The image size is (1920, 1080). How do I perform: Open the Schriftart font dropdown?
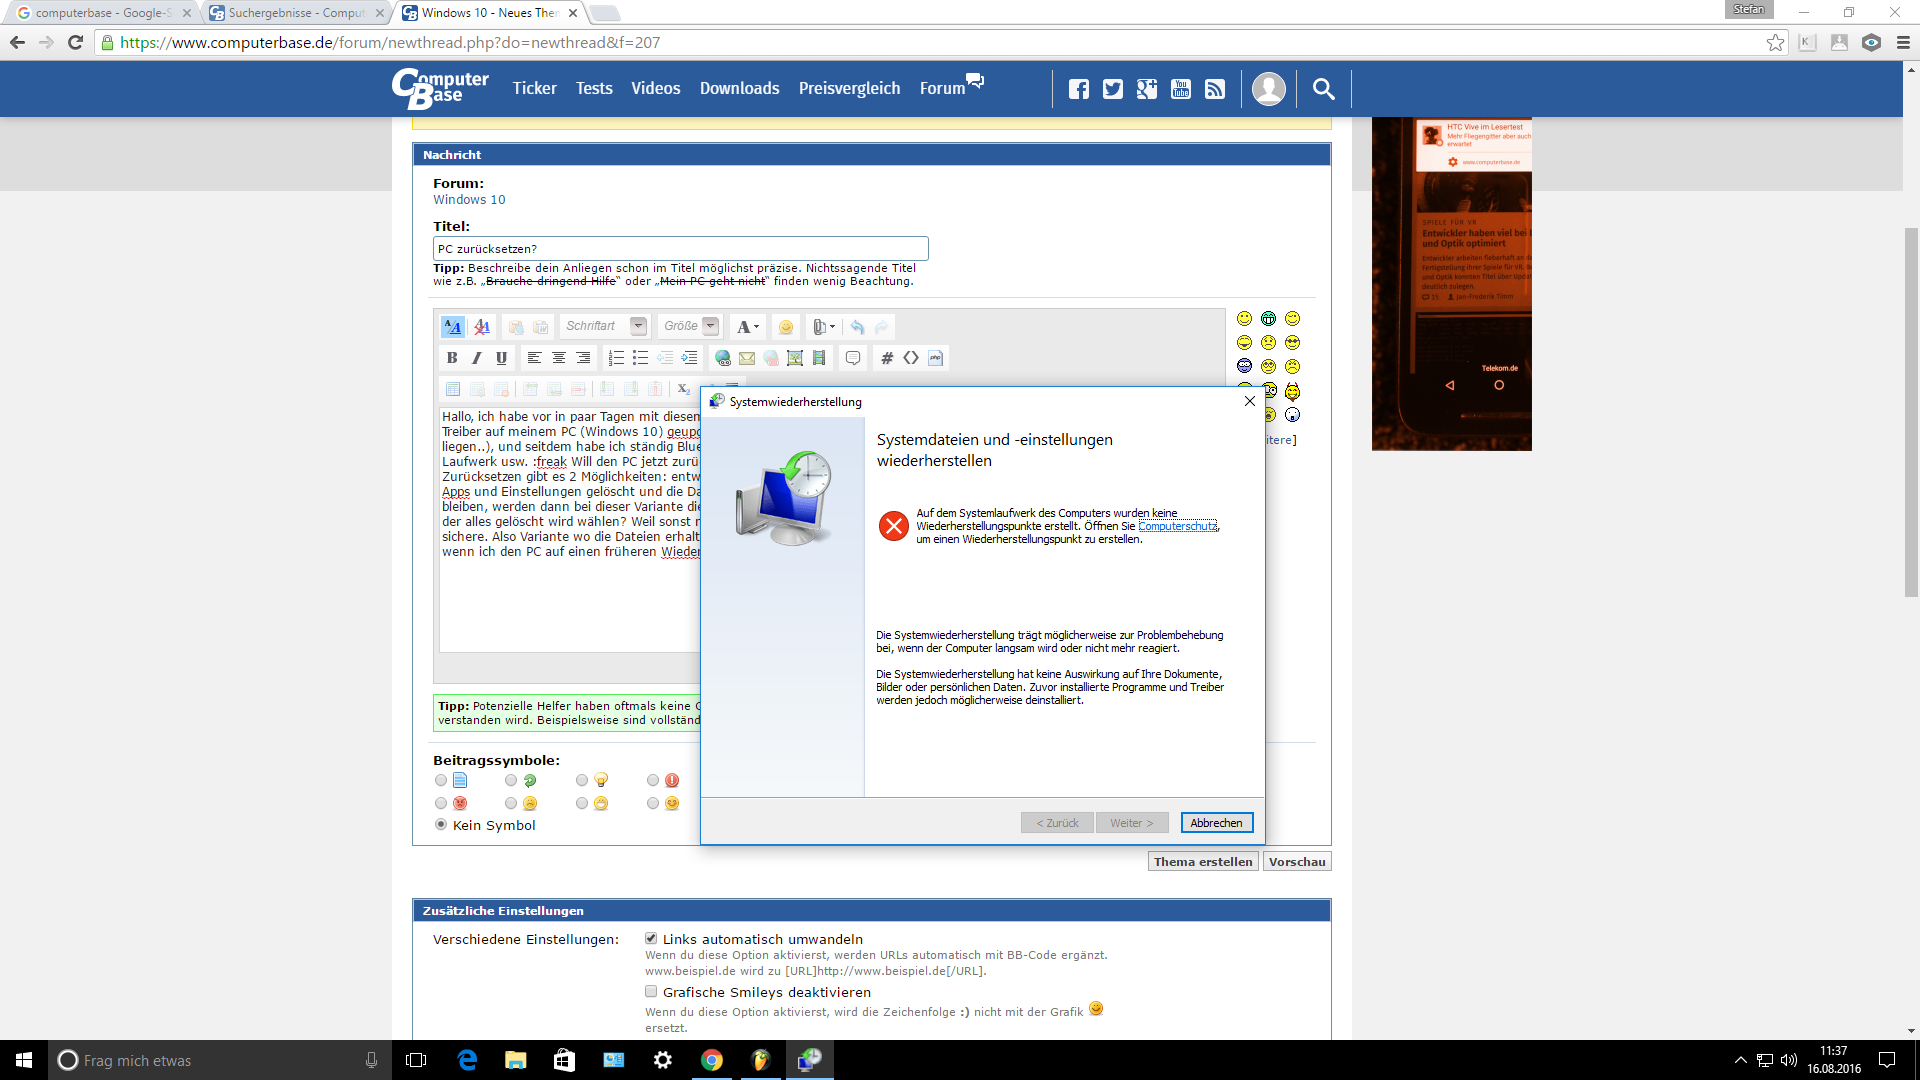click(638, 326)
